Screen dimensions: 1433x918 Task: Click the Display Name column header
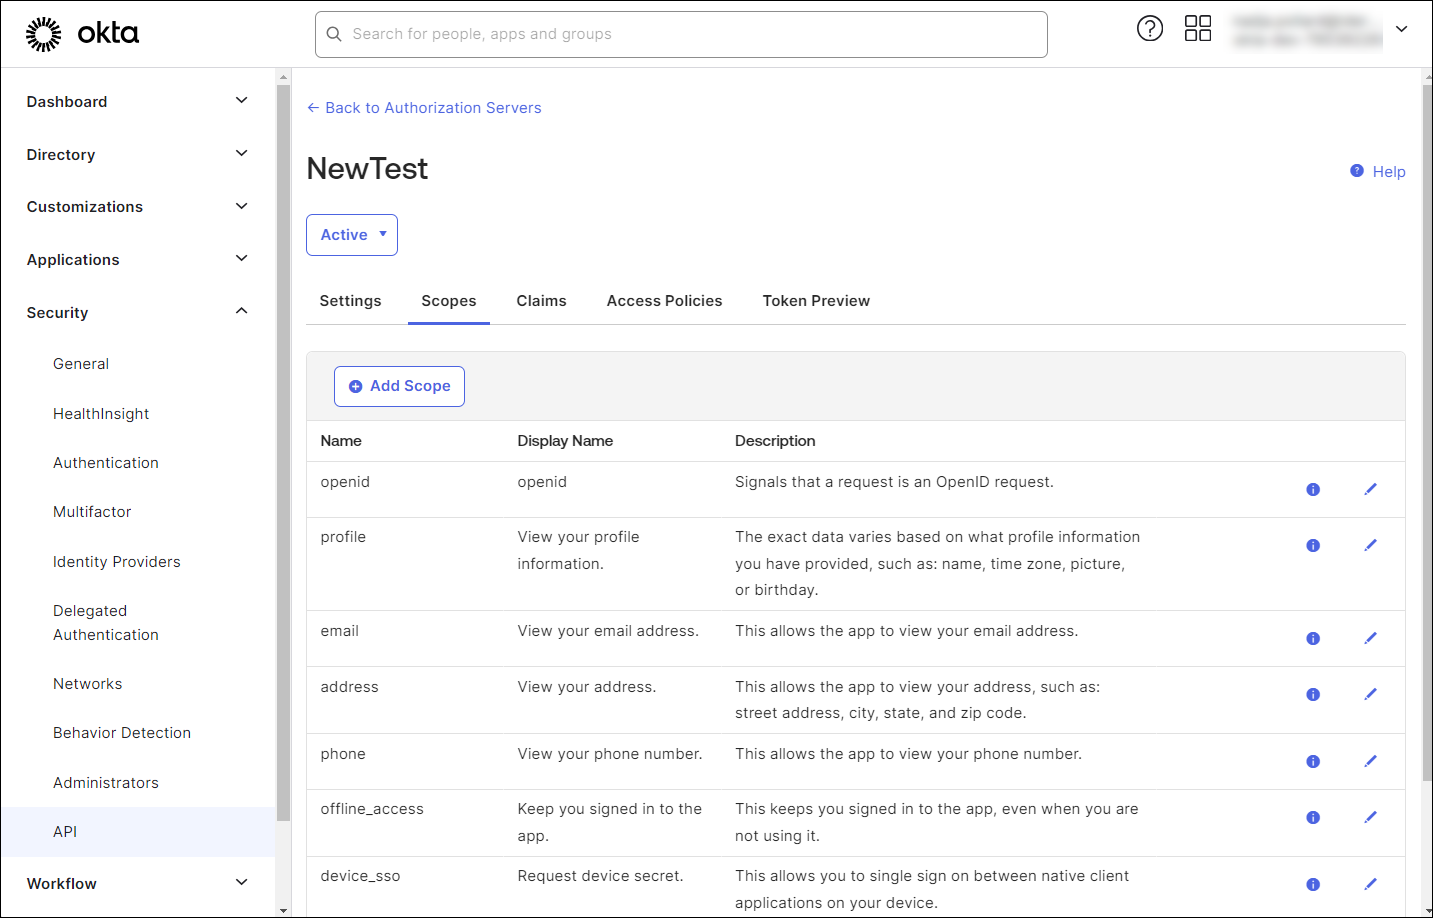click(565, 441)
